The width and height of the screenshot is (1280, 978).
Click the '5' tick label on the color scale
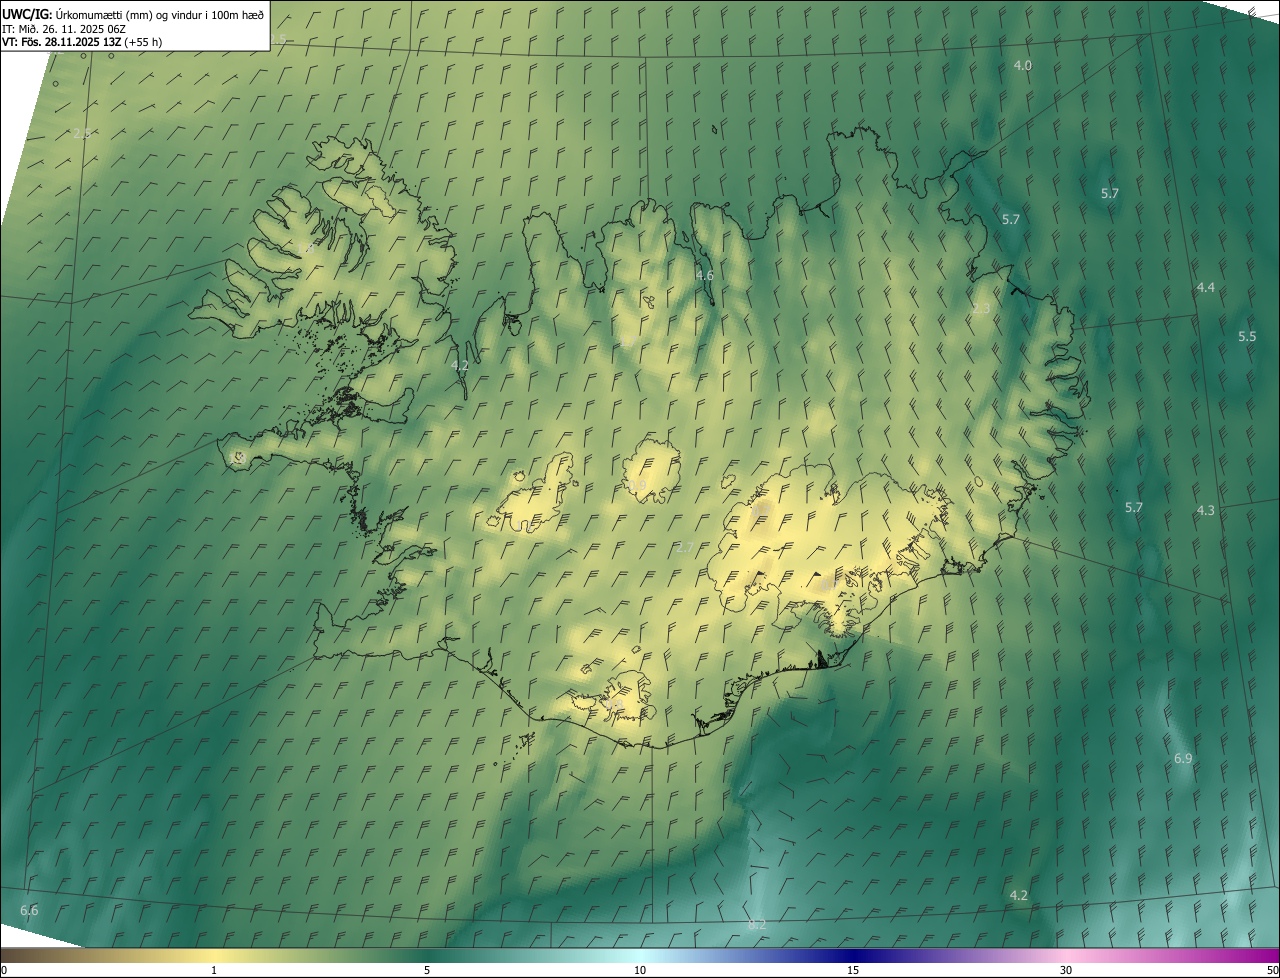427,970
